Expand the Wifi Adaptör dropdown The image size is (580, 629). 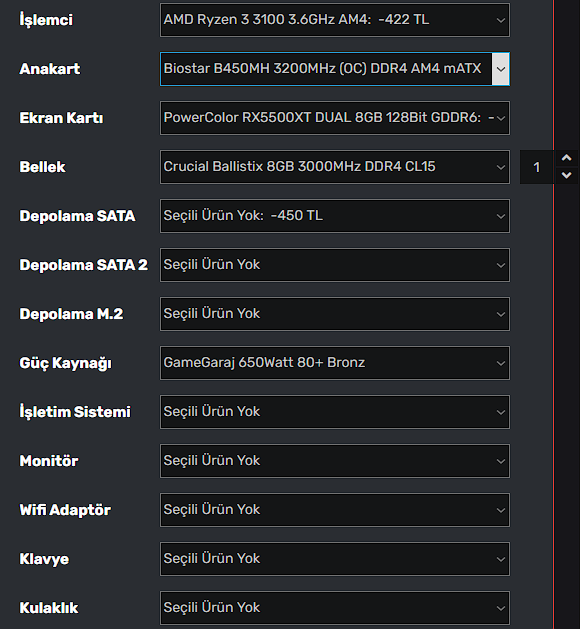(x=335, y=510)
